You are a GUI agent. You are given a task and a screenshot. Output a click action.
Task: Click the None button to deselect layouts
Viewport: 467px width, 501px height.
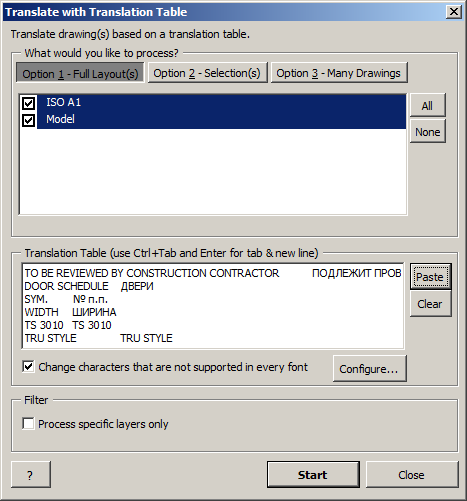point(427,132)
